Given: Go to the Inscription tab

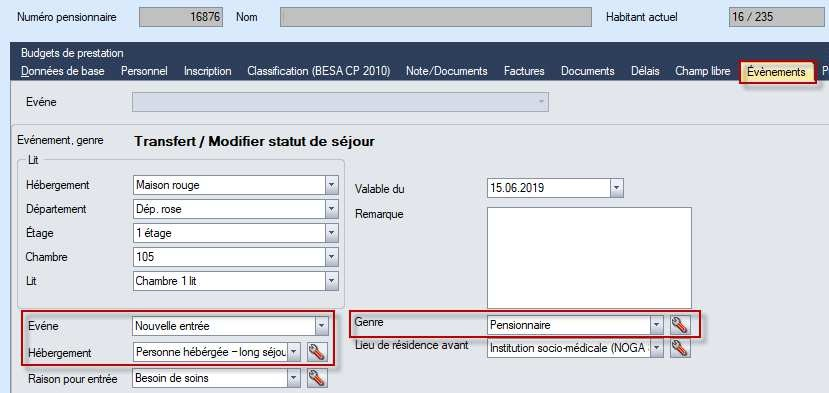Looking at the screenshot, I should 207,71.
